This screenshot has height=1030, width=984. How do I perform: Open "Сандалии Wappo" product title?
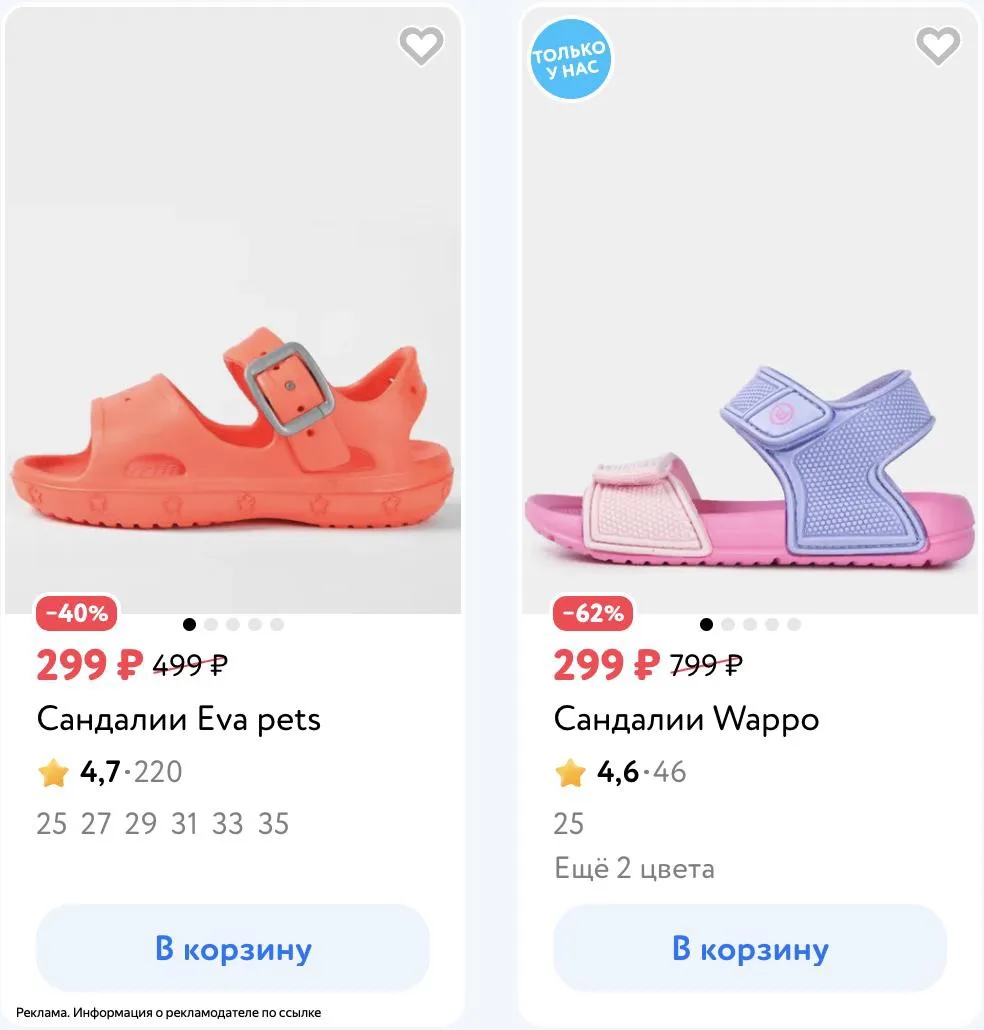[x=686, y=719]
